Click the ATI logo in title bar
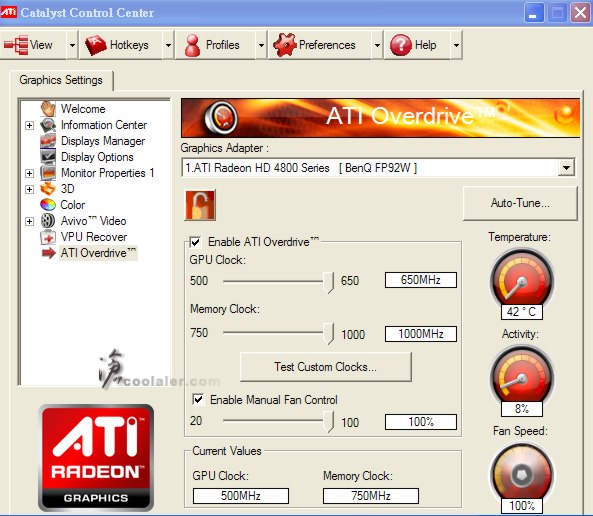The image size is (593, 516). pyautogui.click(x=8, y=12)
